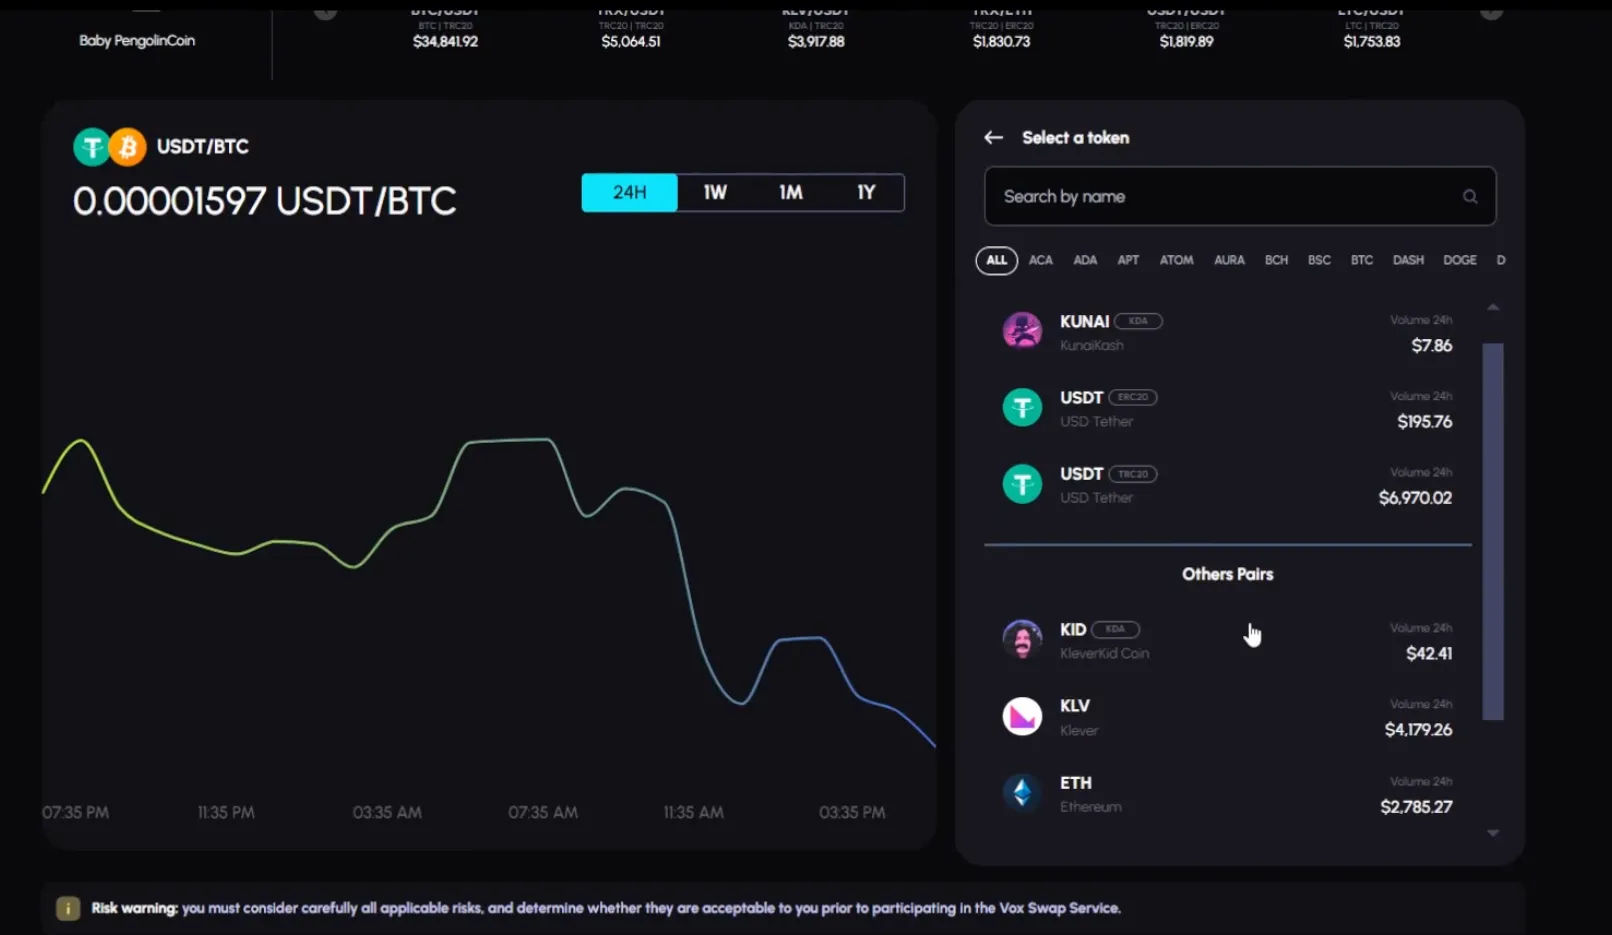The image size is (1612, 935).
Task: Filter tokens by BTC
Action: click(1362, 260)
